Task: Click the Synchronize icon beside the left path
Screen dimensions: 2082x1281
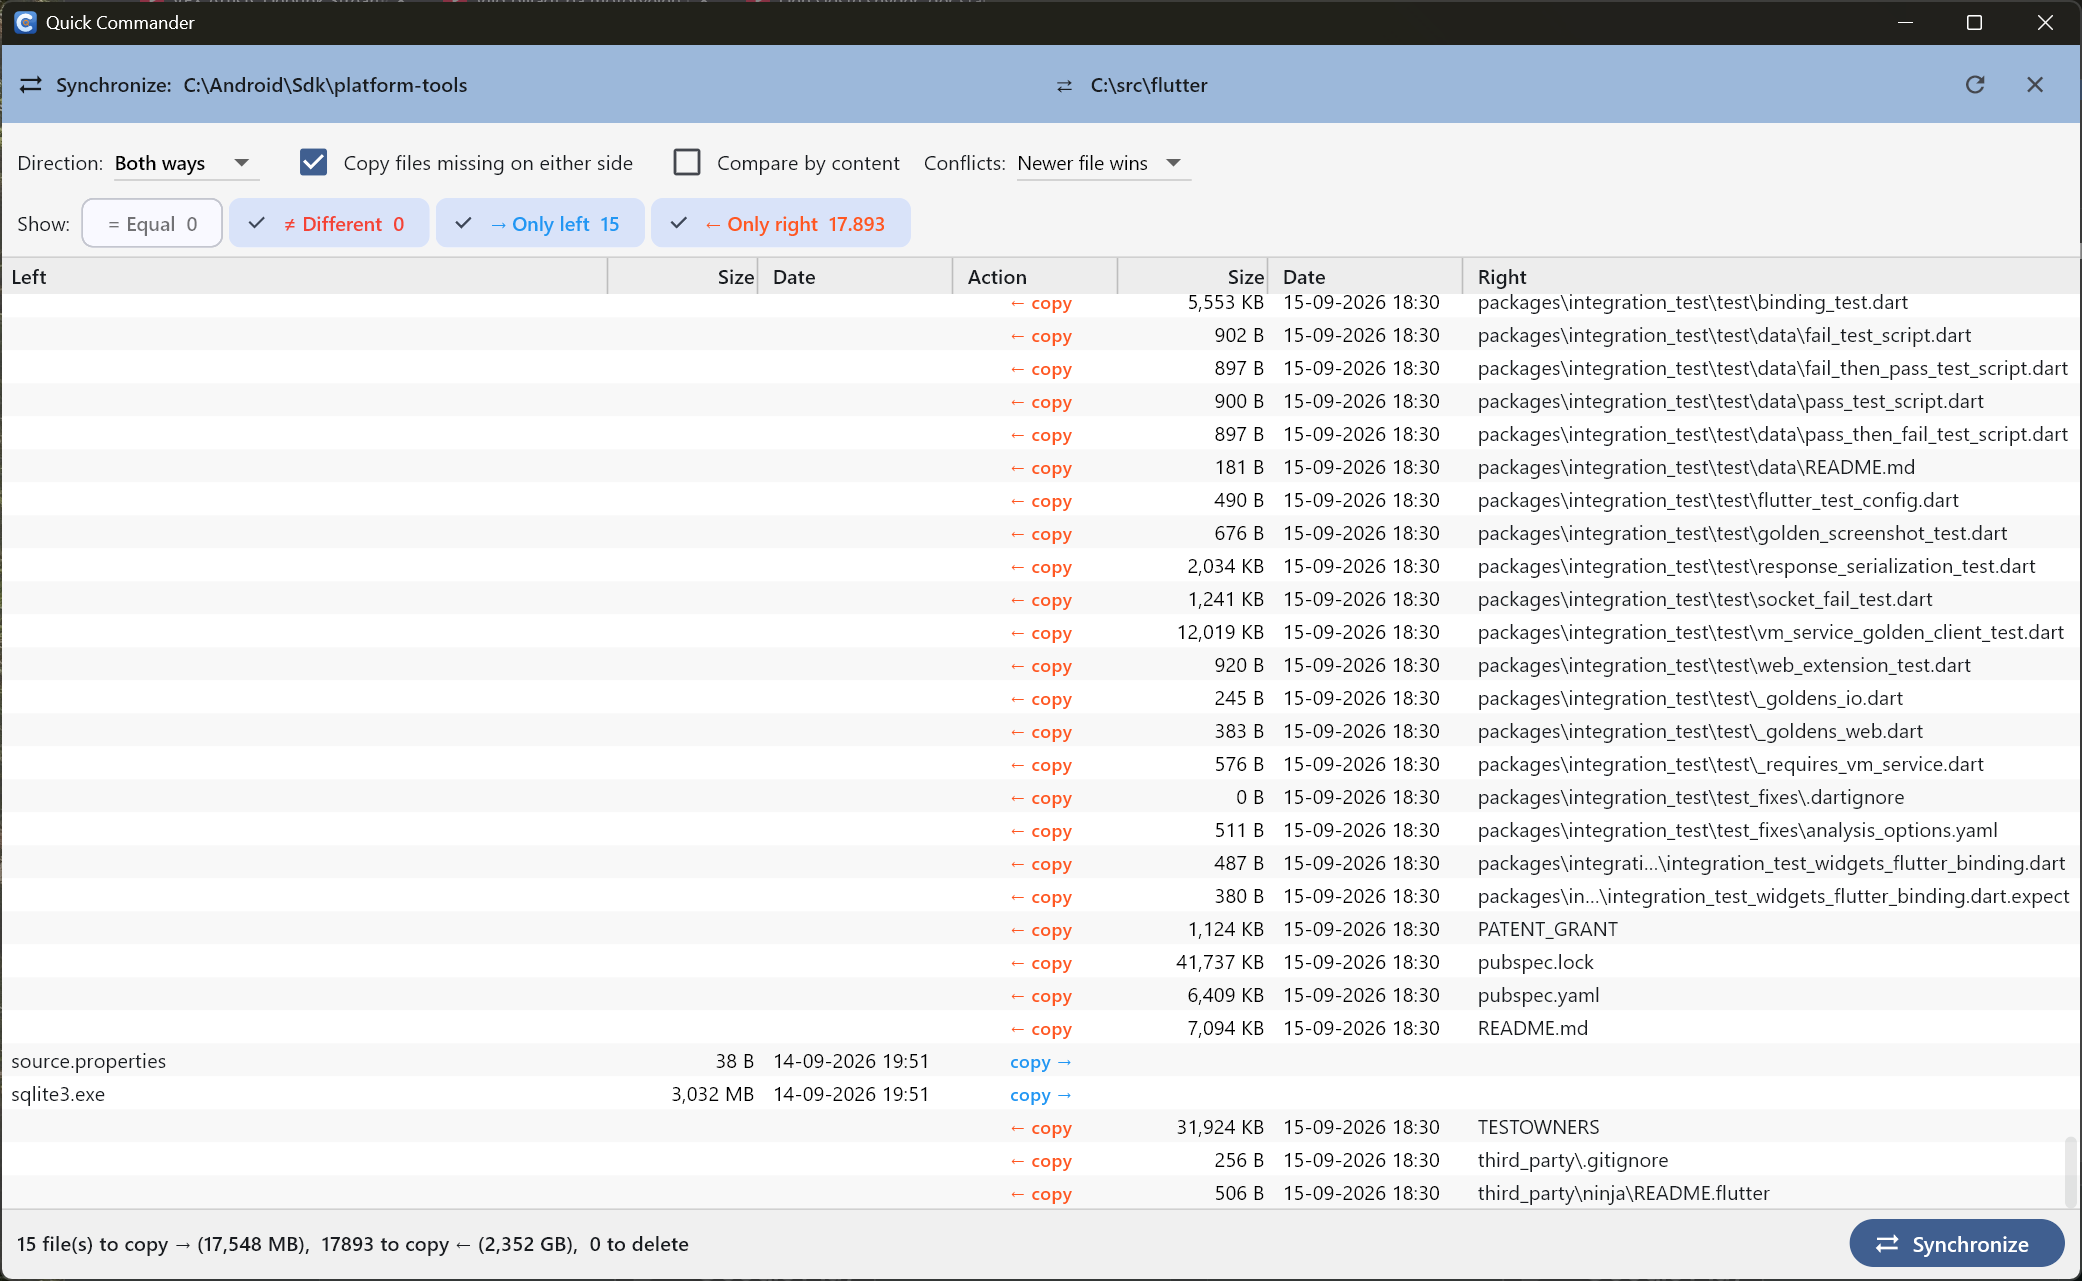Action: pyautogui.click(x=31, y=85)
